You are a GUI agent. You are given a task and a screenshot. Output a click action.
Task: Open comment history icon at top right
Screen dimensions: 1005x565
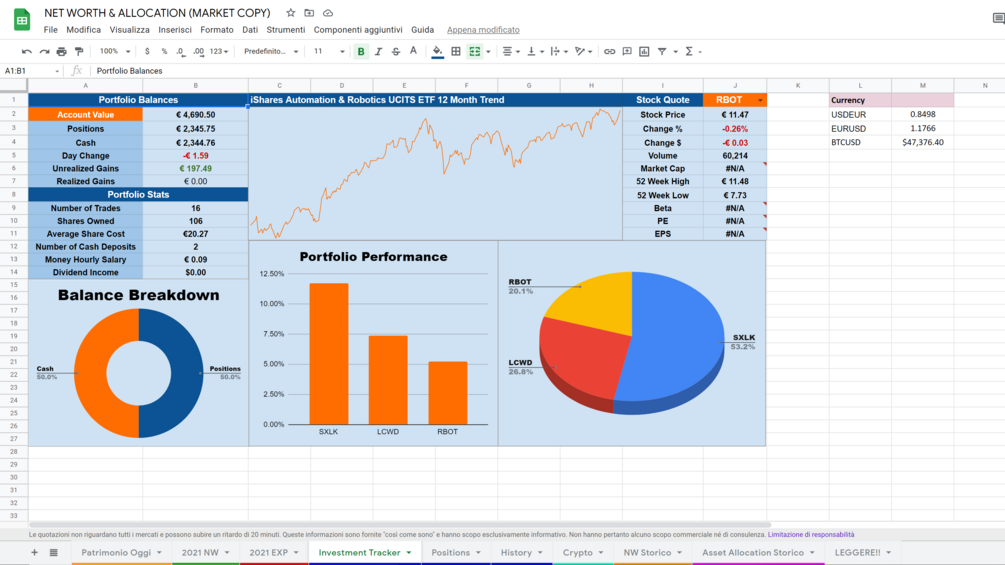[998, 19]
